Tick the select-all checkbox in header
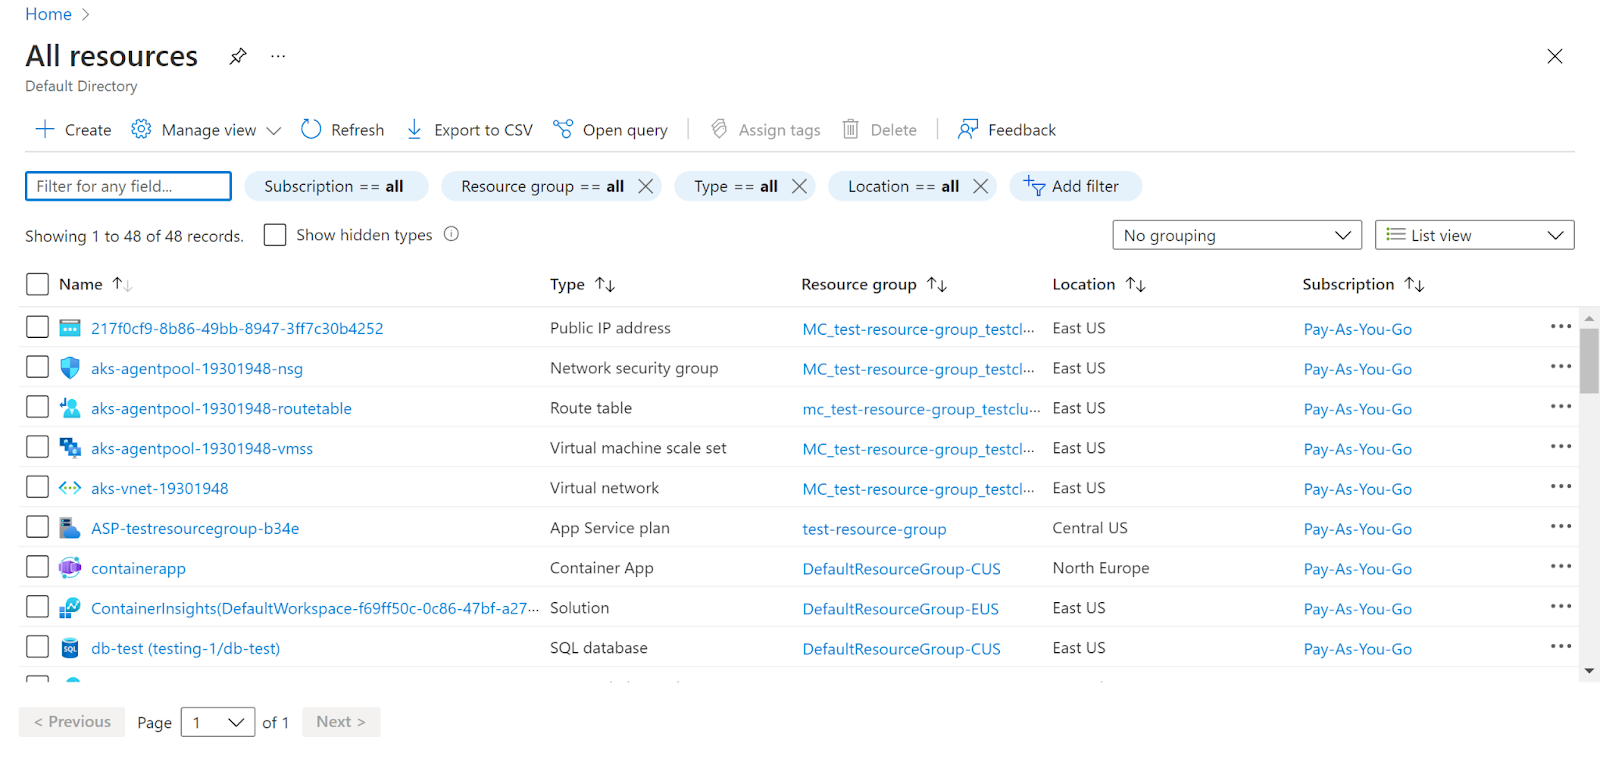Screen dimensions: 1600x762 tap(37, 285)
